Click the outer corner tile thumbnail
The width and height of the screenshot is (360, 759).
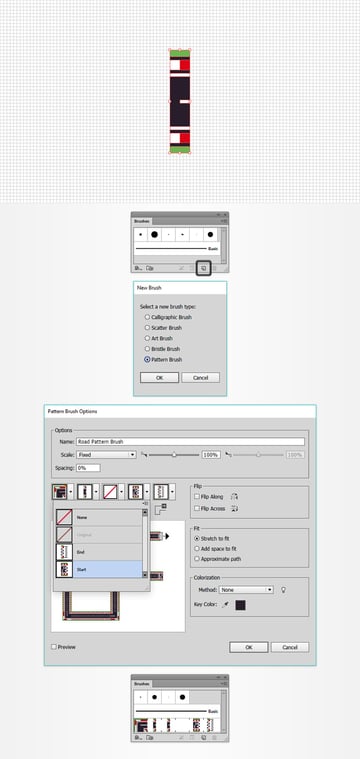pos(60,492)
